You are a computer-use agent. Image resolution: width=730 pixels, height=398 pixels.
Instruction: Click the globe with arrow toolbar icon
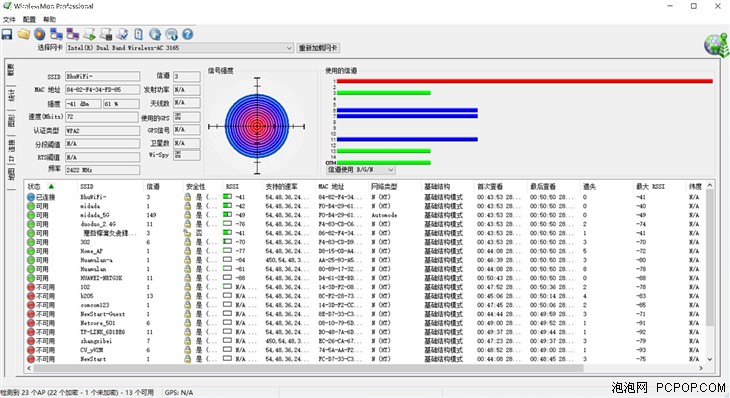coord(155,34)
